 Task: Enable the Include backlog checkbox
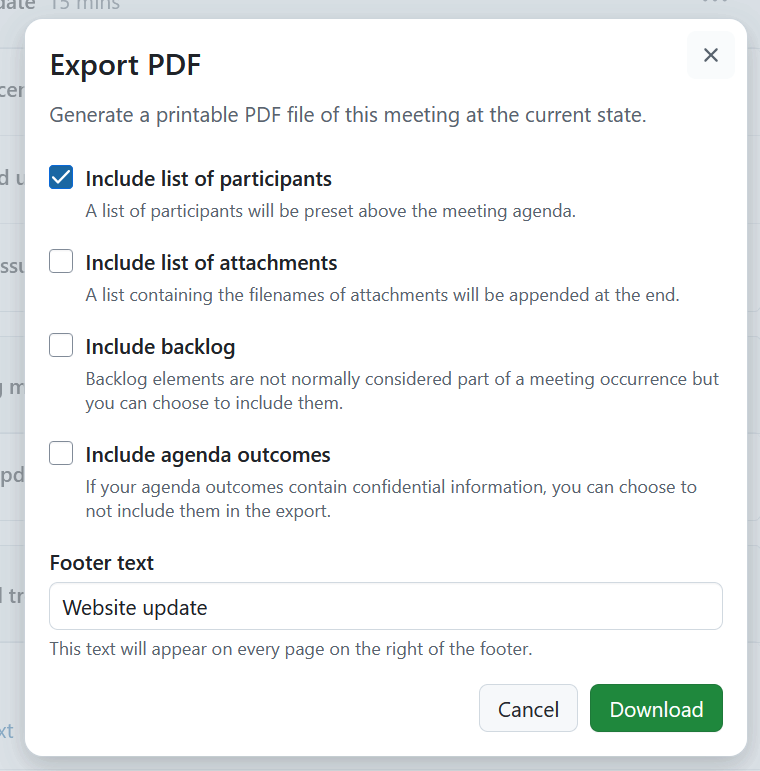62,346
